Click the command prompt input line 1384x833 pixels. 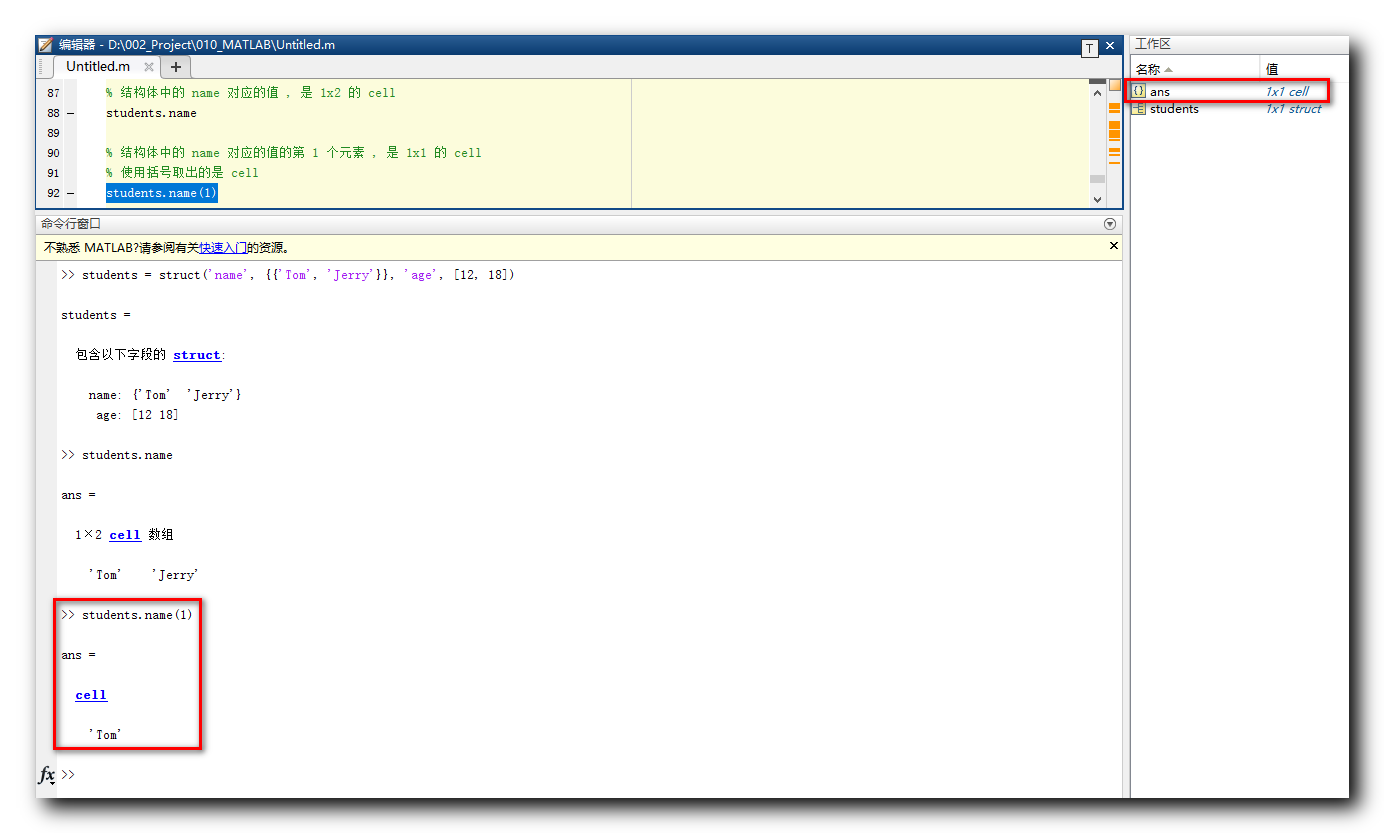pos(590,775)
